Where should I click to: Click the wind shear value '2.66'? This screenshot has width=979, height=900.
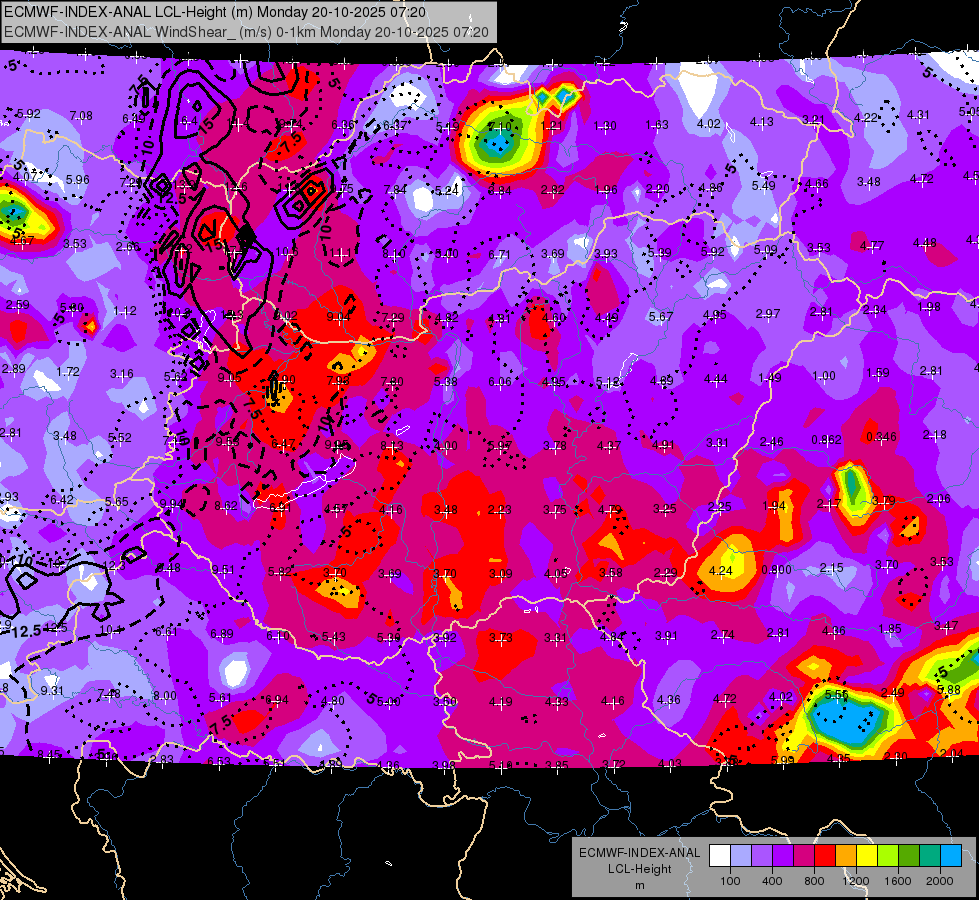coord(127,246)
